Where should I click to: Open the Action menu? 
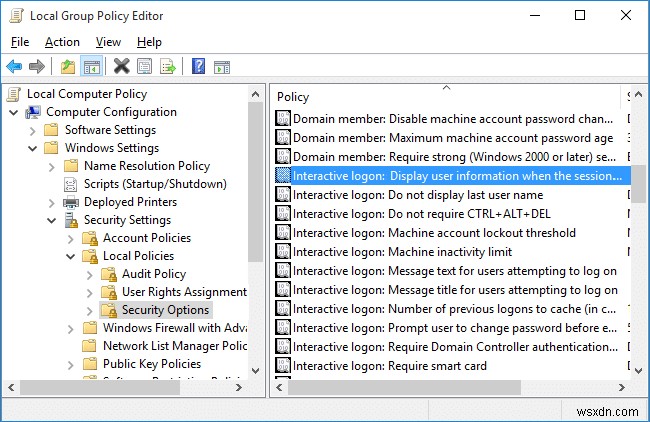62,42
